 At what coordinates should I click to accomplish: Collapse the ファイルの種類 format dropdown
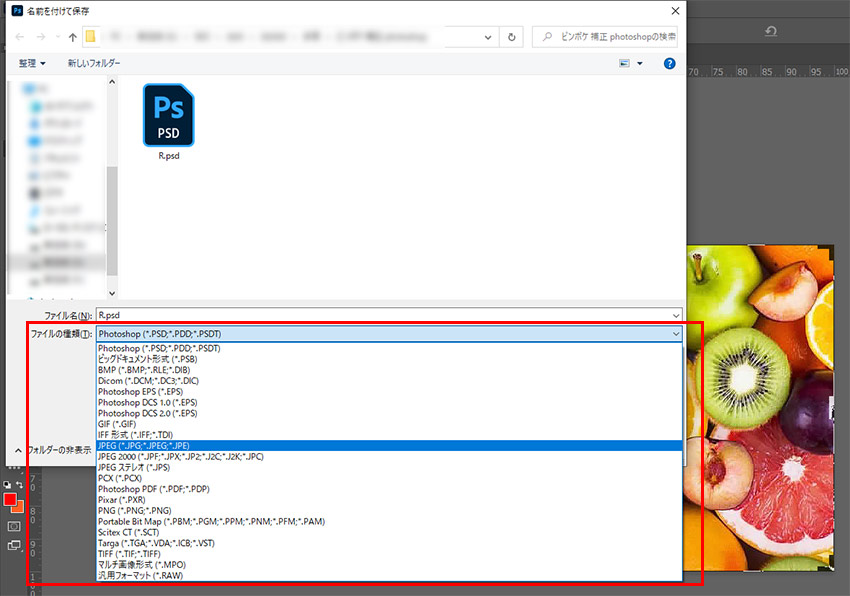click(676, 334)
